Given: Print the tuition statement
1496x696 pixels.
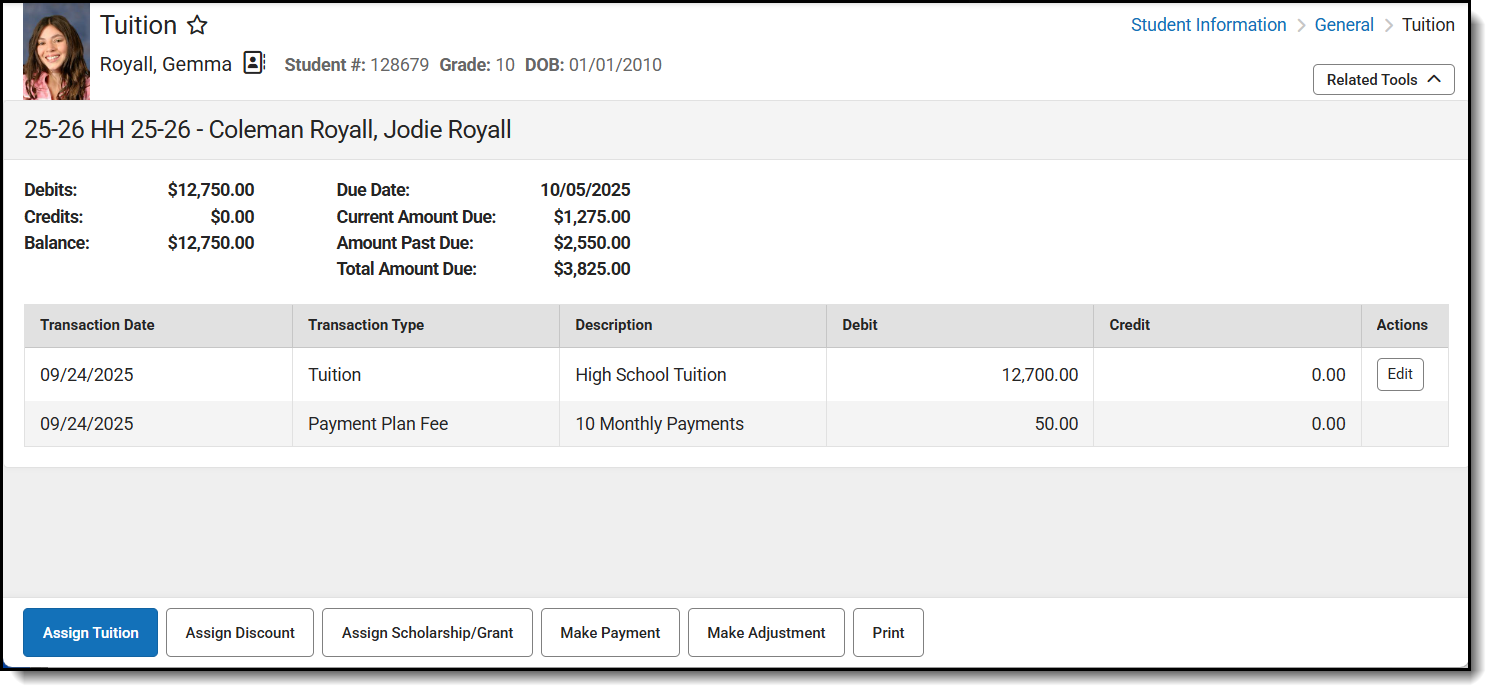Looking at the screenshot, I should point(888,632).
